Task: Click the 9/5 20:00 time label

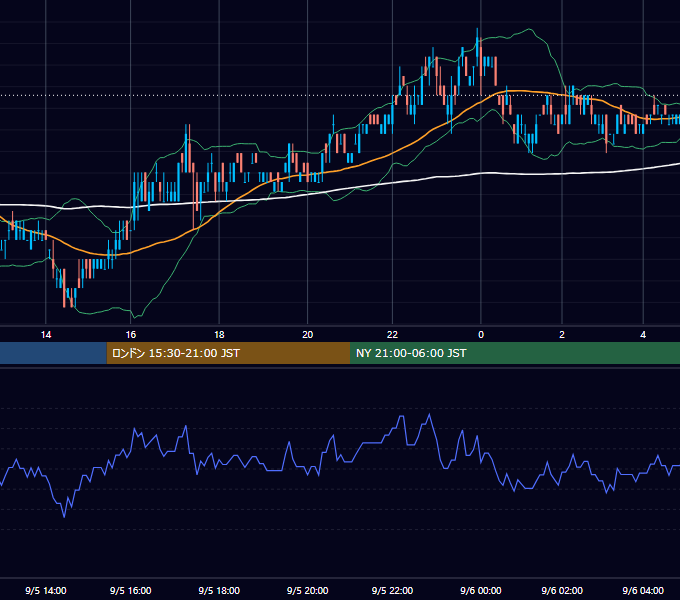Action: tap(307, 590)
